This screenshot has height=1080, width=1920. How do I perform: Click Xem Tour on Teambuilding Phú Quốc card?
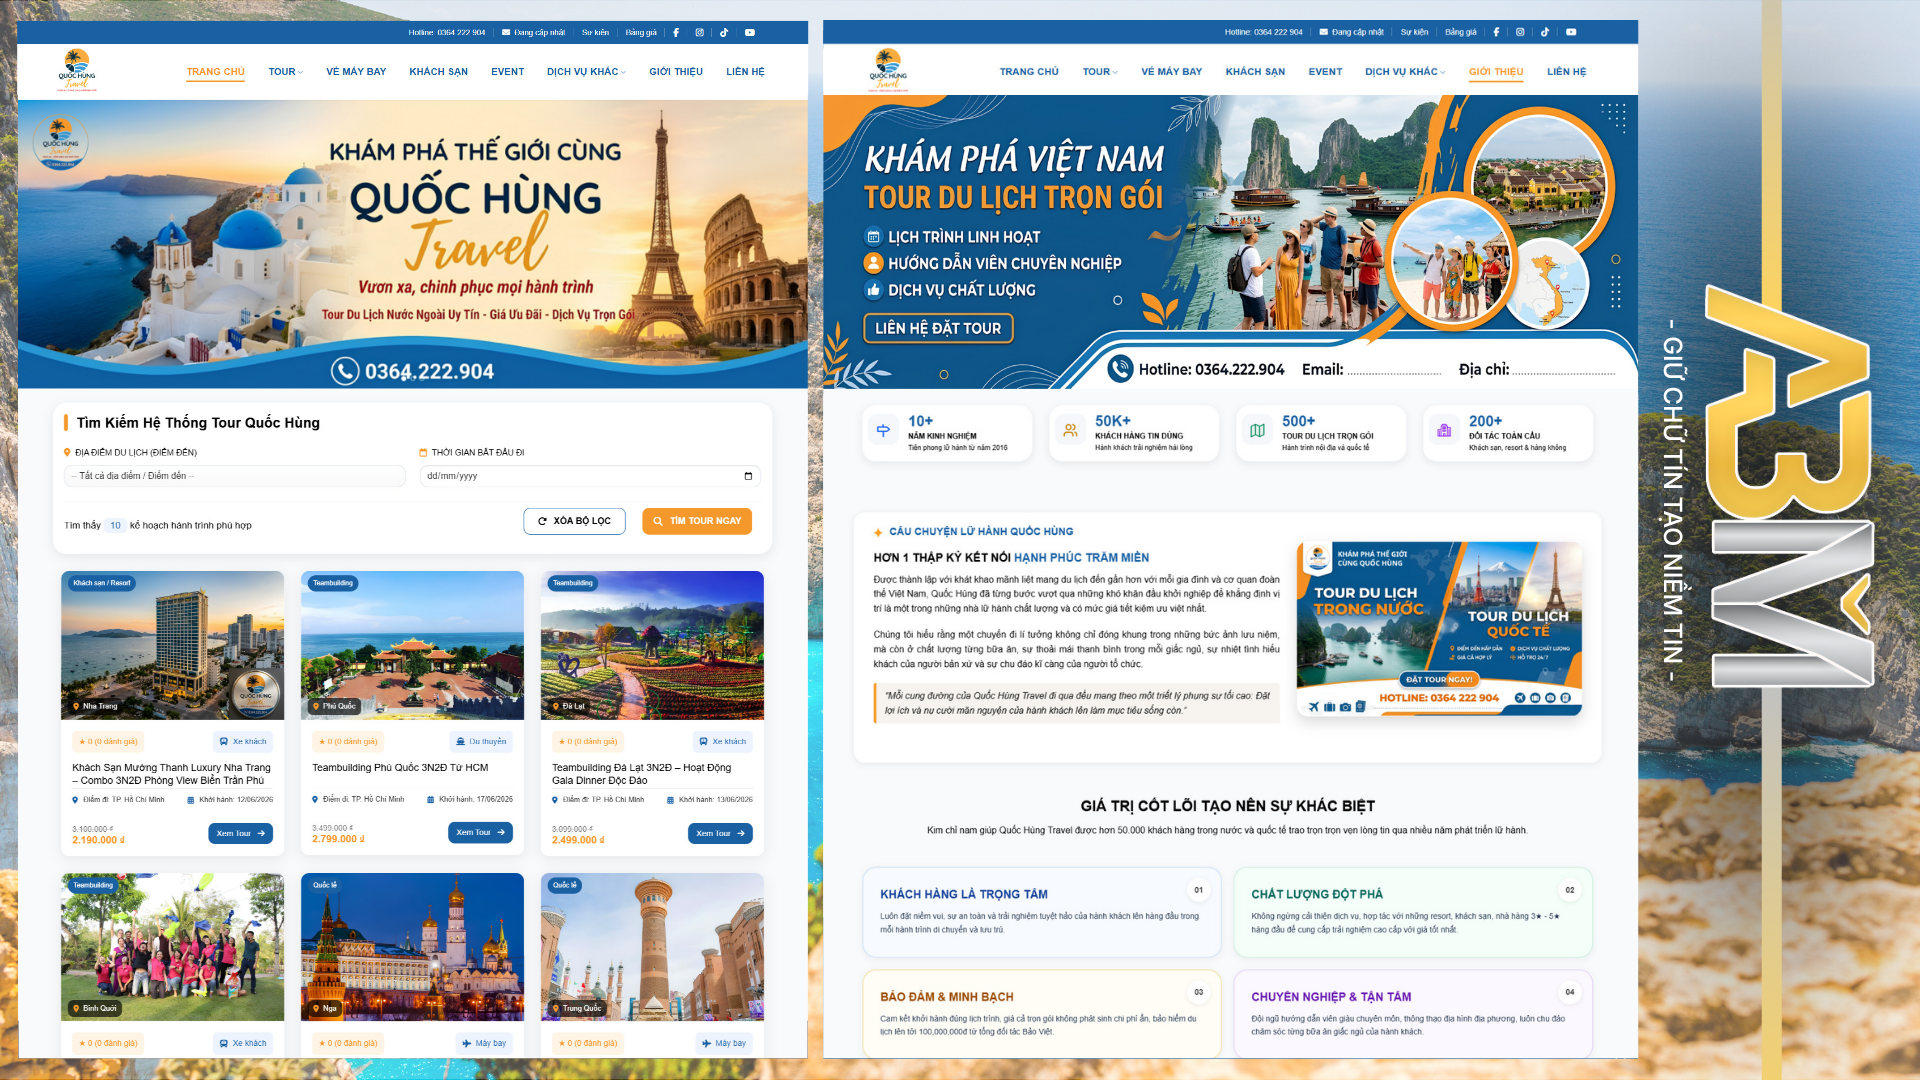[480, 832]
